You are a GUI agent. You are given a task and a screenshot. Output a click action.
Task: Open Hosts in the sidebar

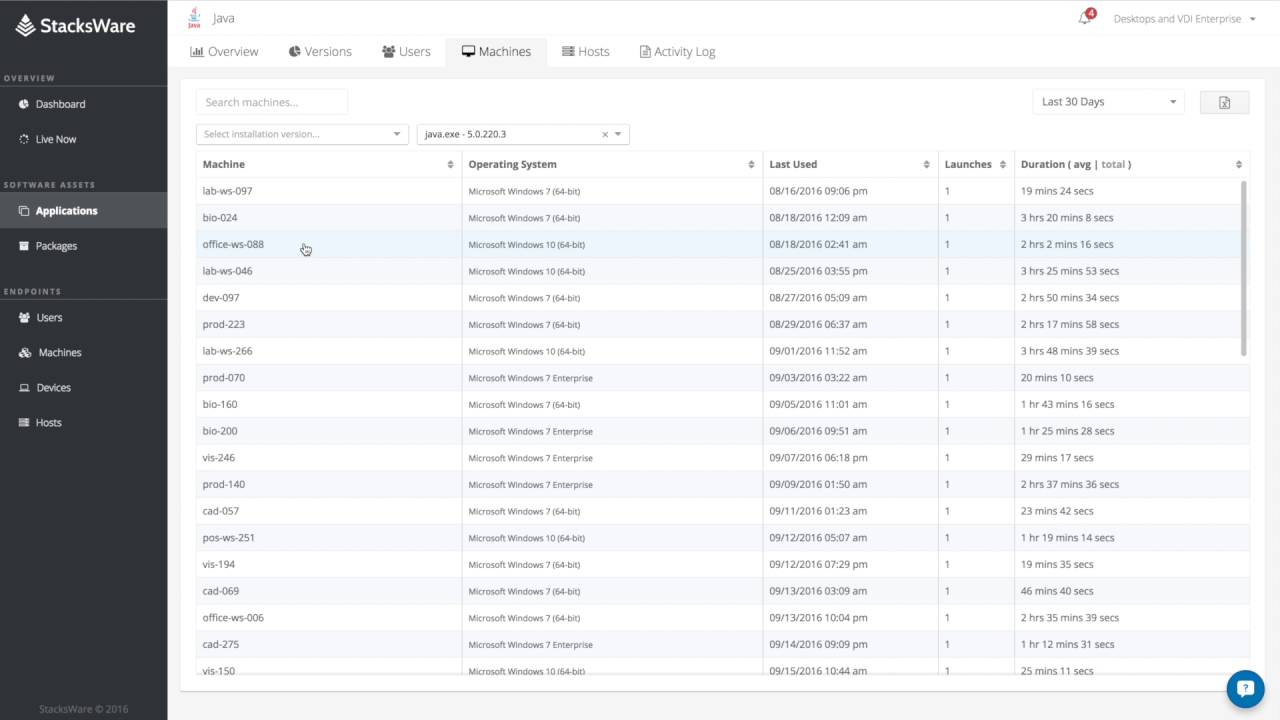coord(48,422)
